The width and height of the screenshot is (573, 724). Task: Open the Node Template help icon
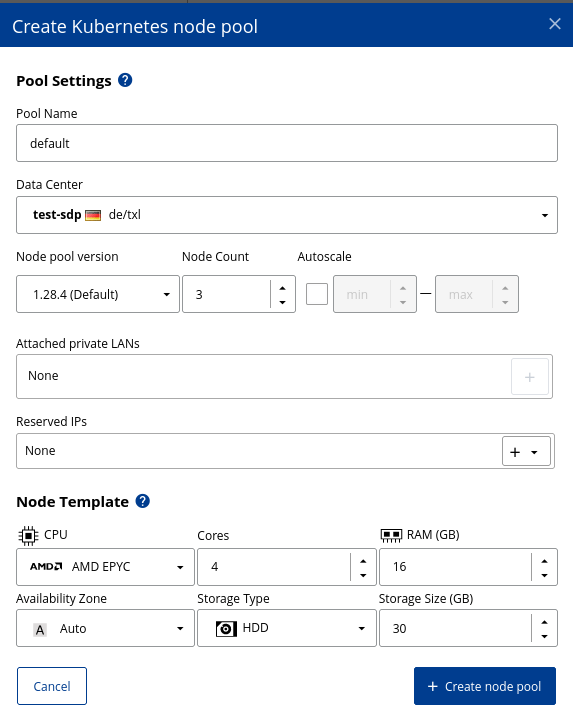[x=143, y=501]
